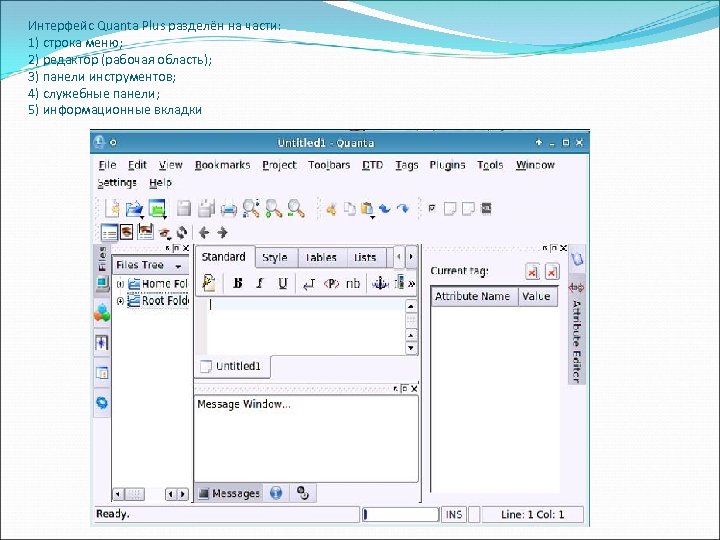Switch to the Lists toolbar tab
The width and height of the screenshot is (720, 540).
point(366,258)
